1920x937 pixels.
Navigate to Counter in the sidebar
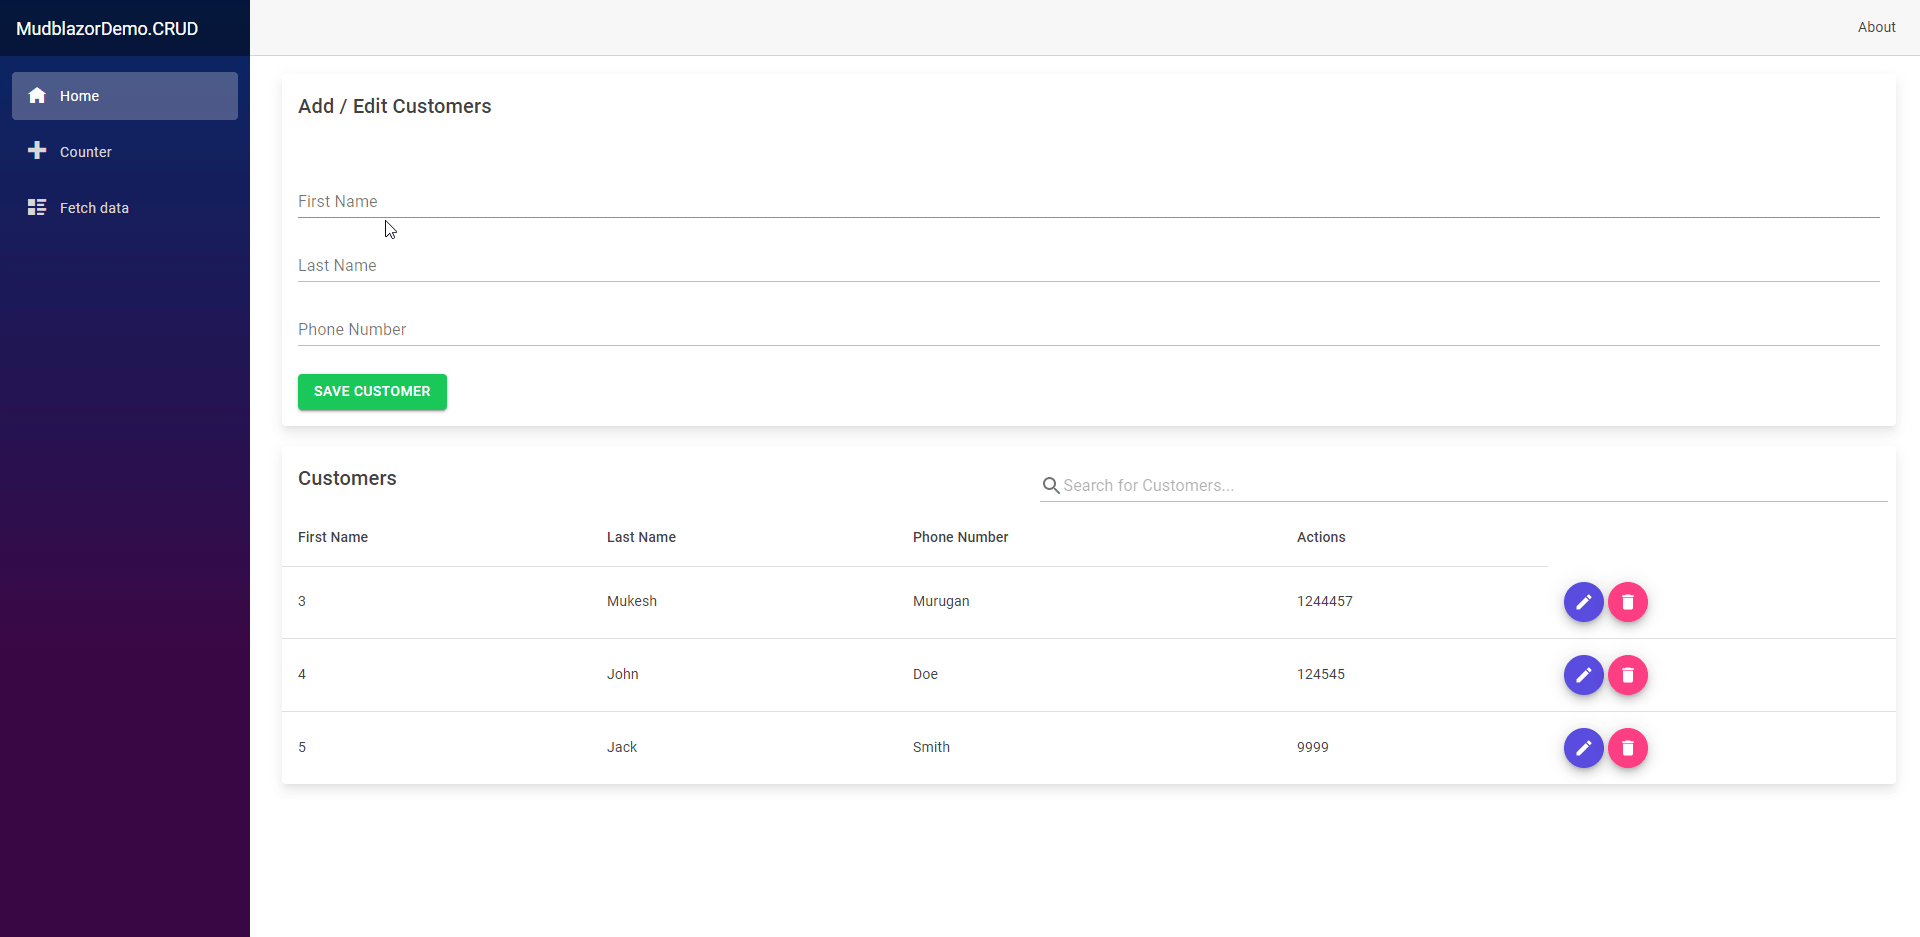(x=86, y=151)
